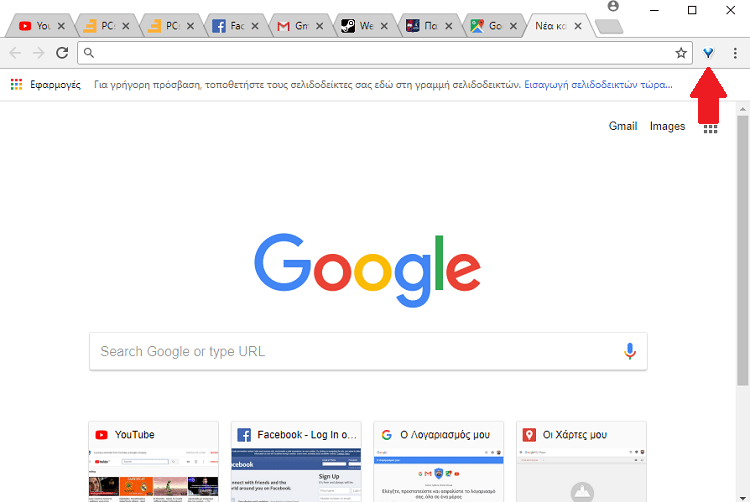Click the Εισαγωγή σελιδοδεικτών τώρα link
The image size is (750, 502).
point(598,85)
